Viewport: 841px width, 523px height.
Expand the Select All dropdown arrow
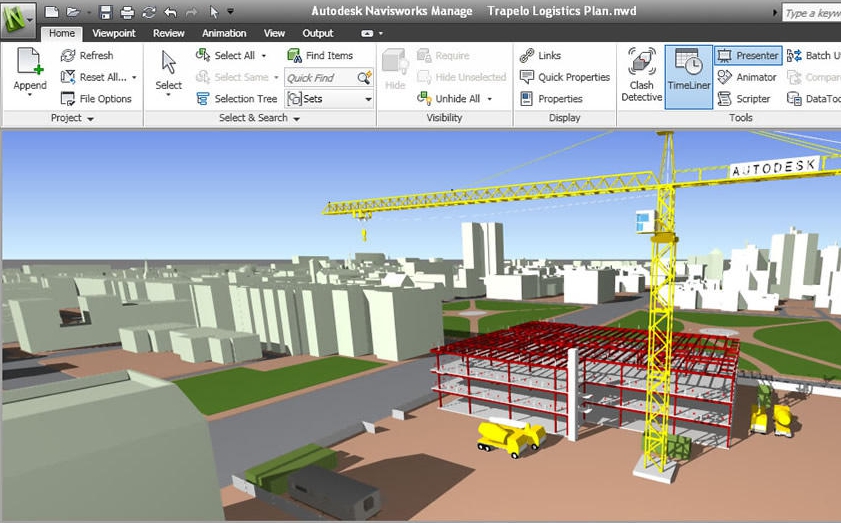click(264, 56)
